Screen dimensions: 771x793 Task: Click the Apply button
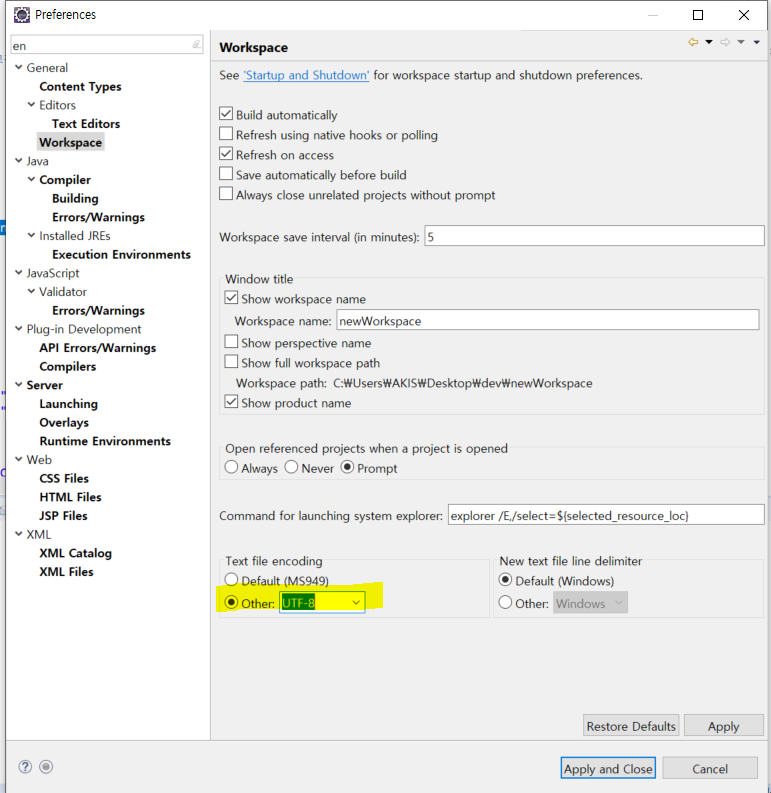click(x=723, y=726)
